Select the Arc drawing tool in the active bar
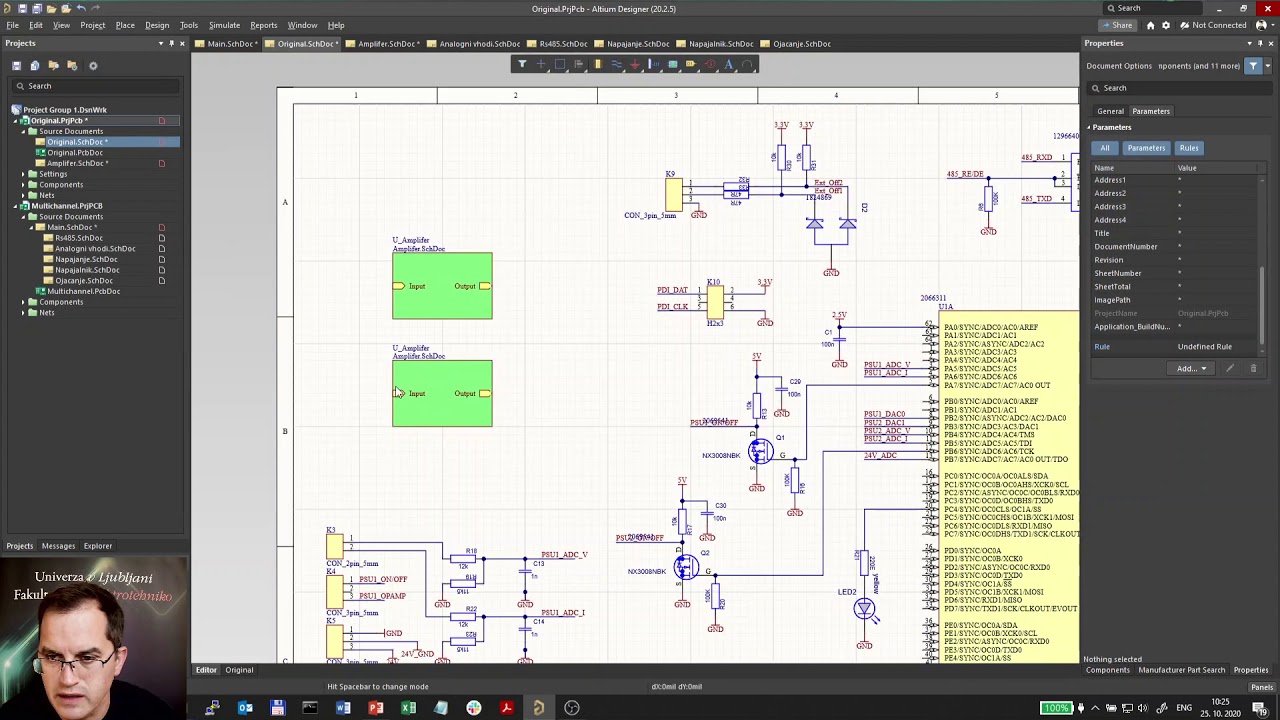 tap(748, 64)
